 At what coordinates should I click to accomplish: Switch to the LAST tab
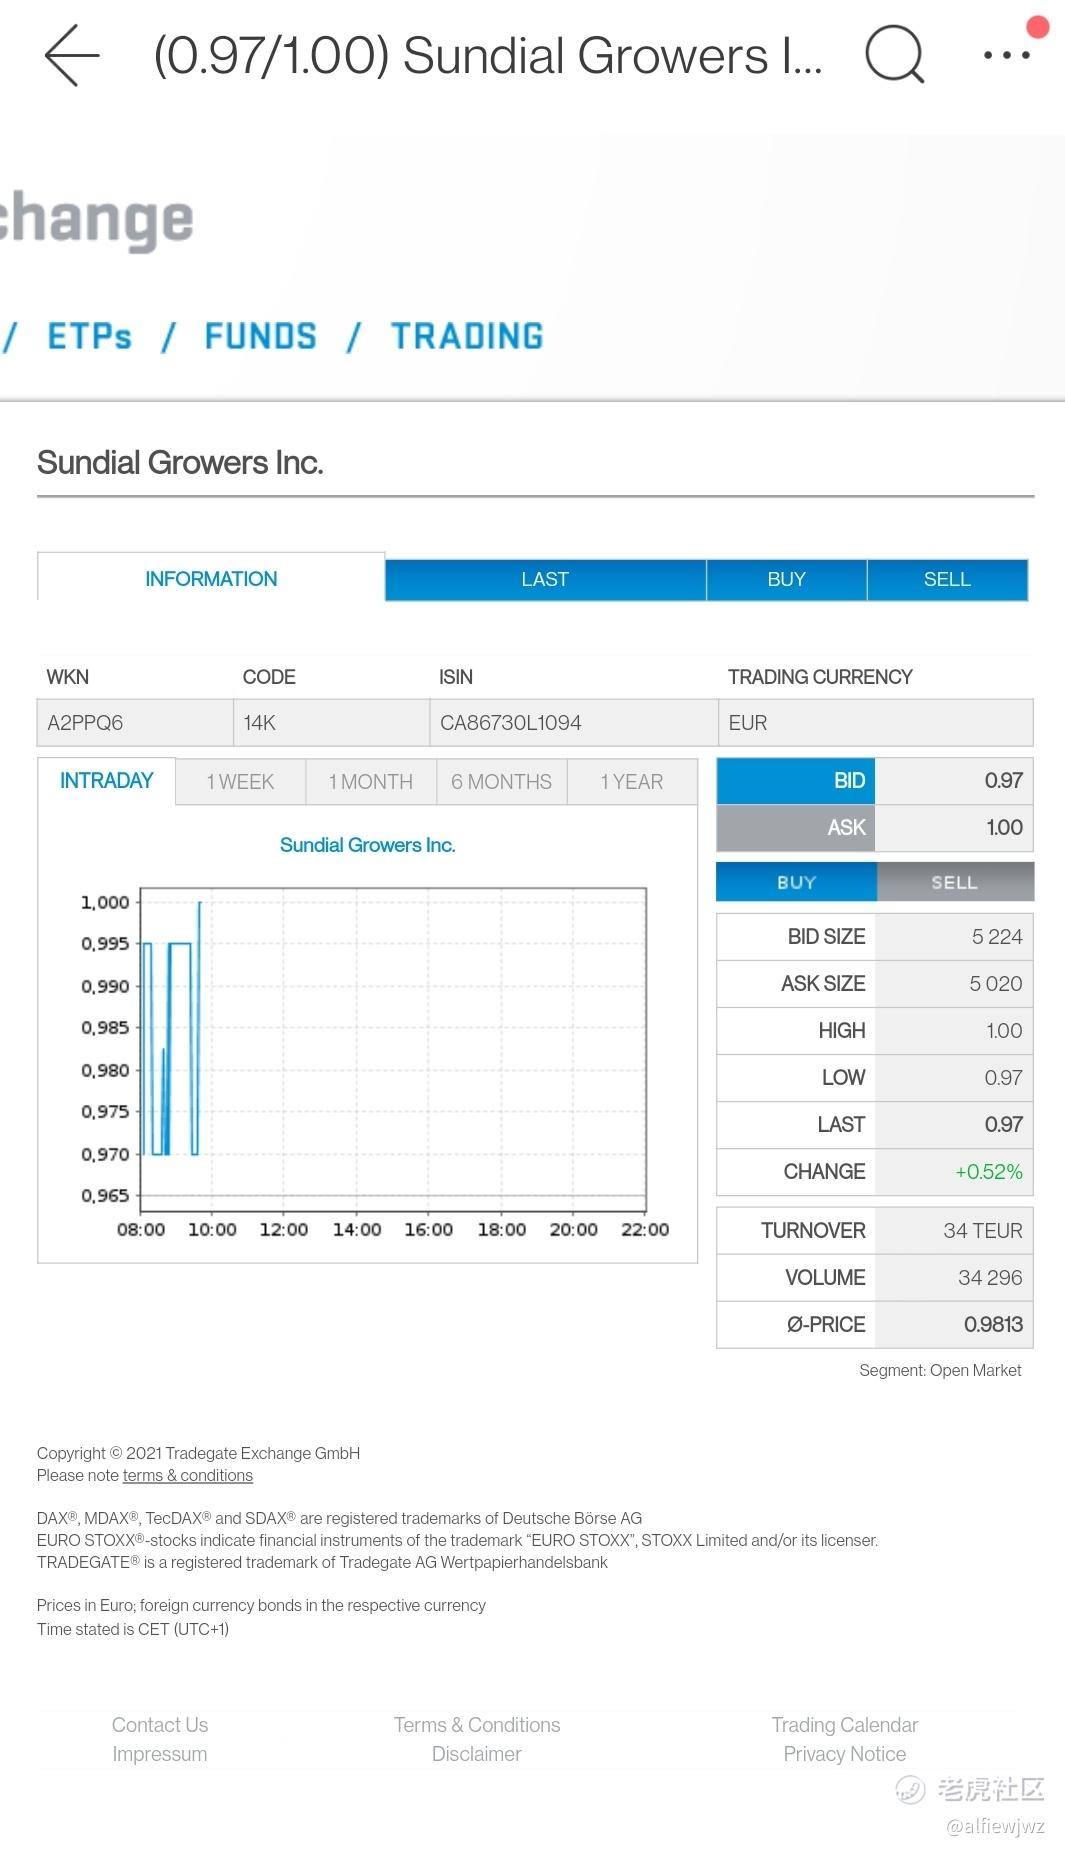coord(545,579)
